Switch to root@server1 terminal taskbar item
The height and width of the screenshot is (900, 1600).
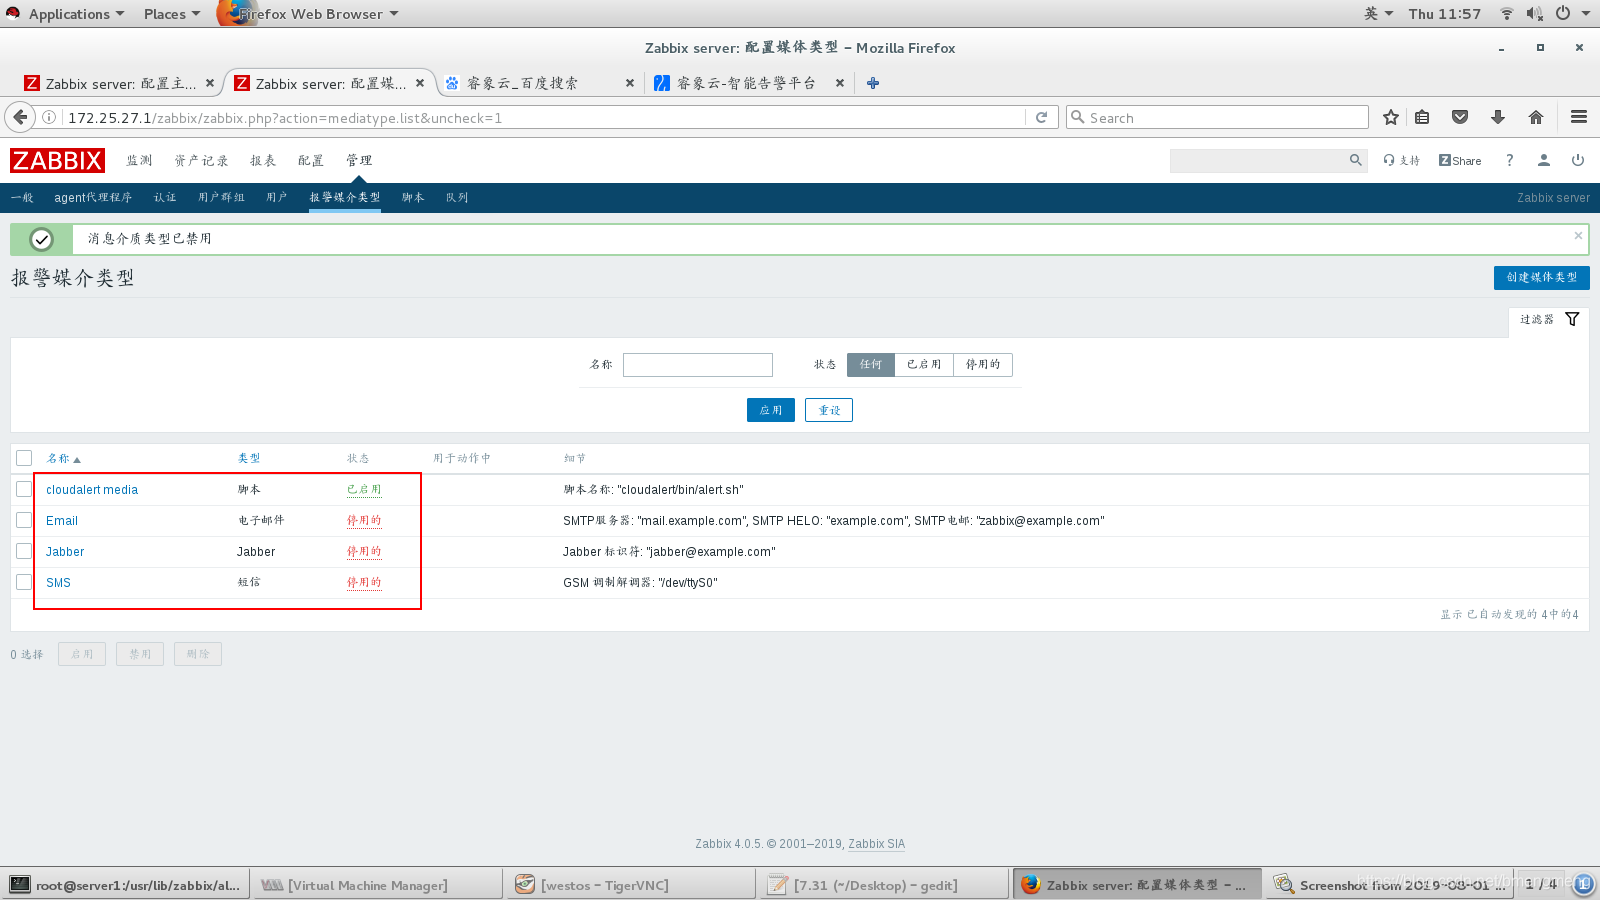(124, 885)
